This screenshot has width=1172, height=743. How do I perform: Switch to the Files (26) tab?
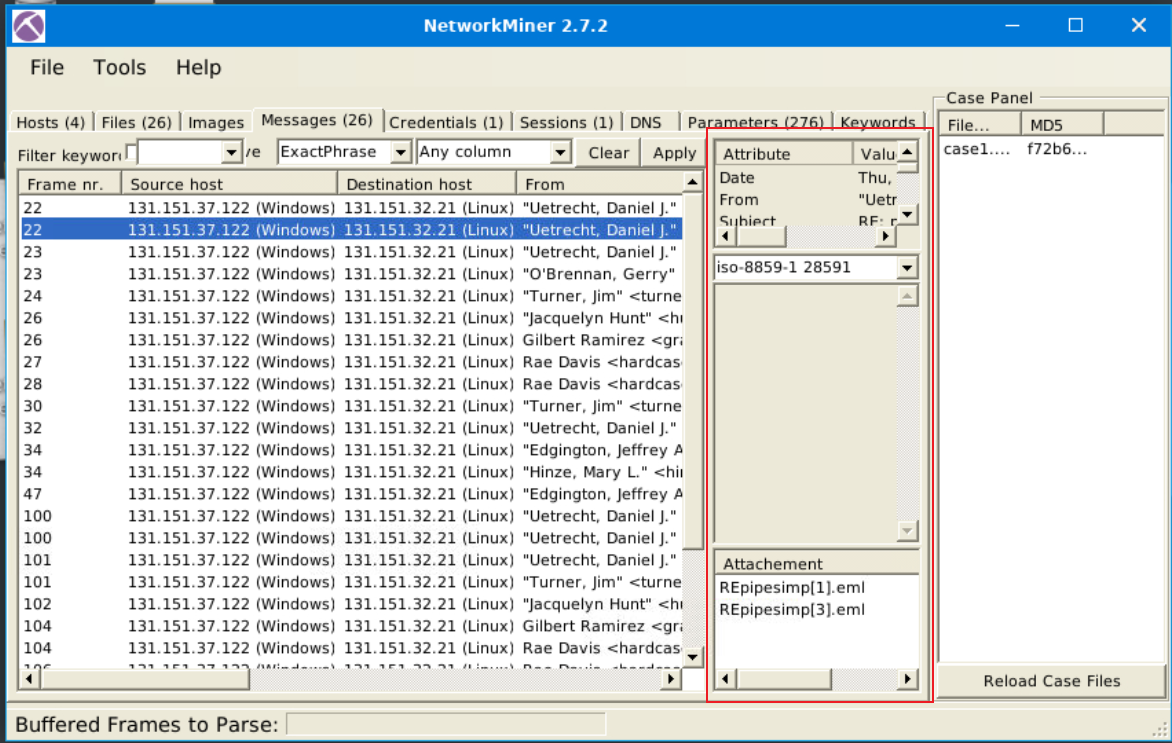(x=136, y=123)
